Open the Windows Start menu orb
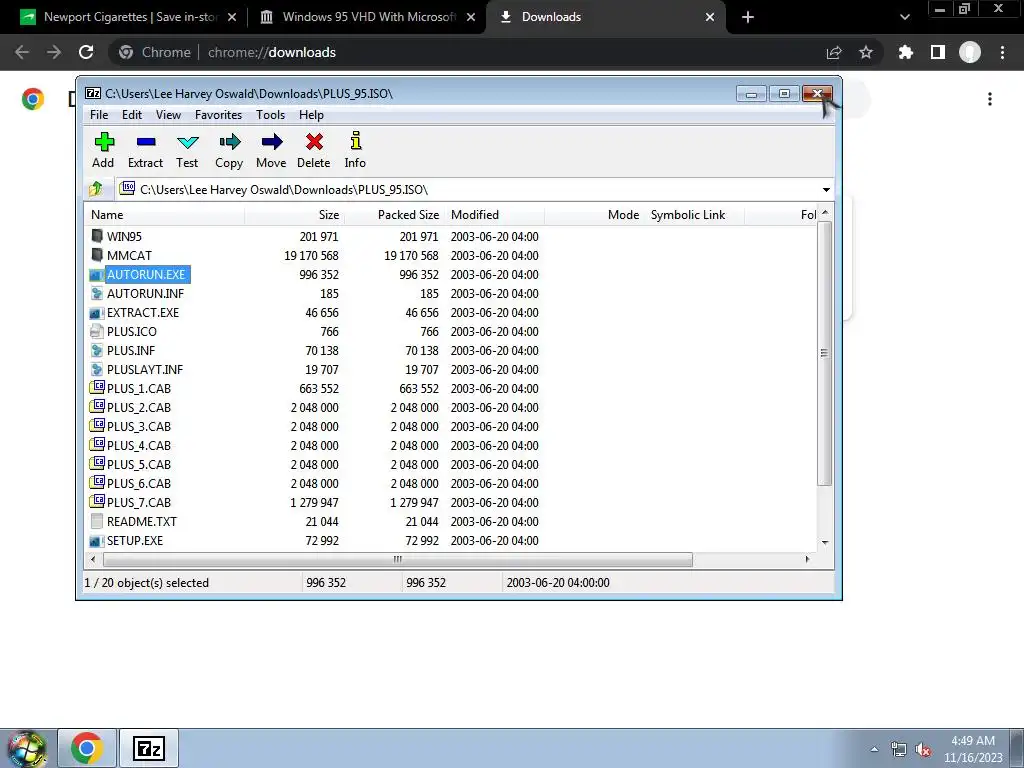Screen dimensions: 1024x768 (27, 749)
